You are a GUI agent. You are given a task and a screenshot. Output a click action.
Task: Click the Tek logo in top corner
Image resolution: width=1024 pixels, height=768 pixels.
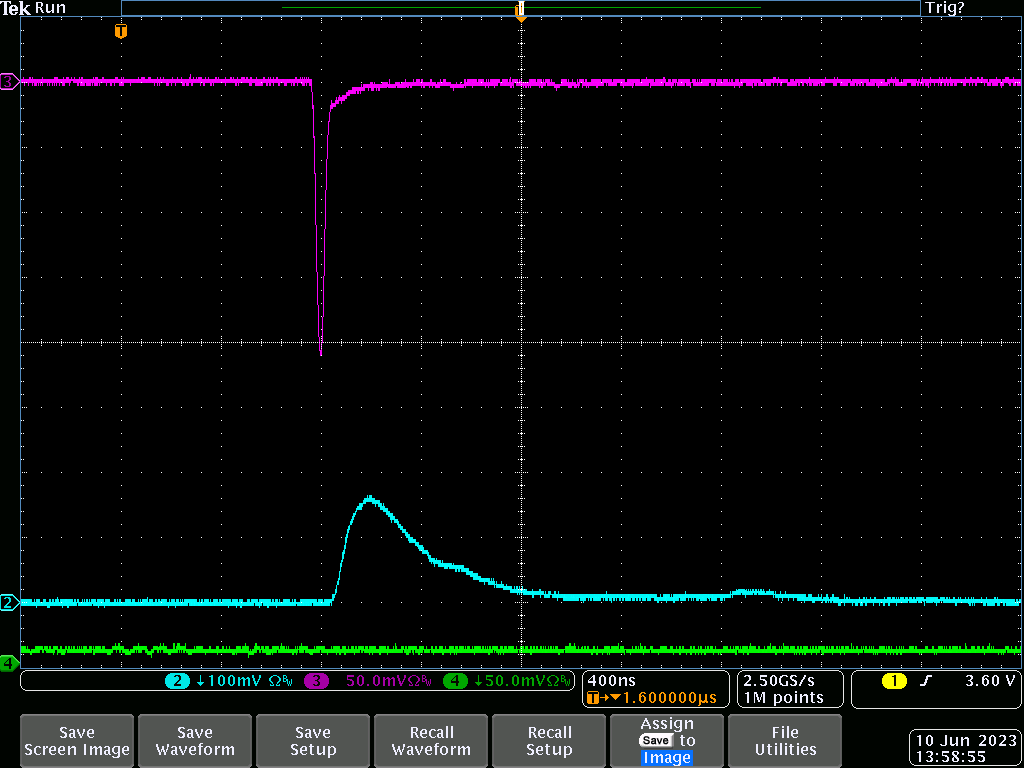[16, 8]
